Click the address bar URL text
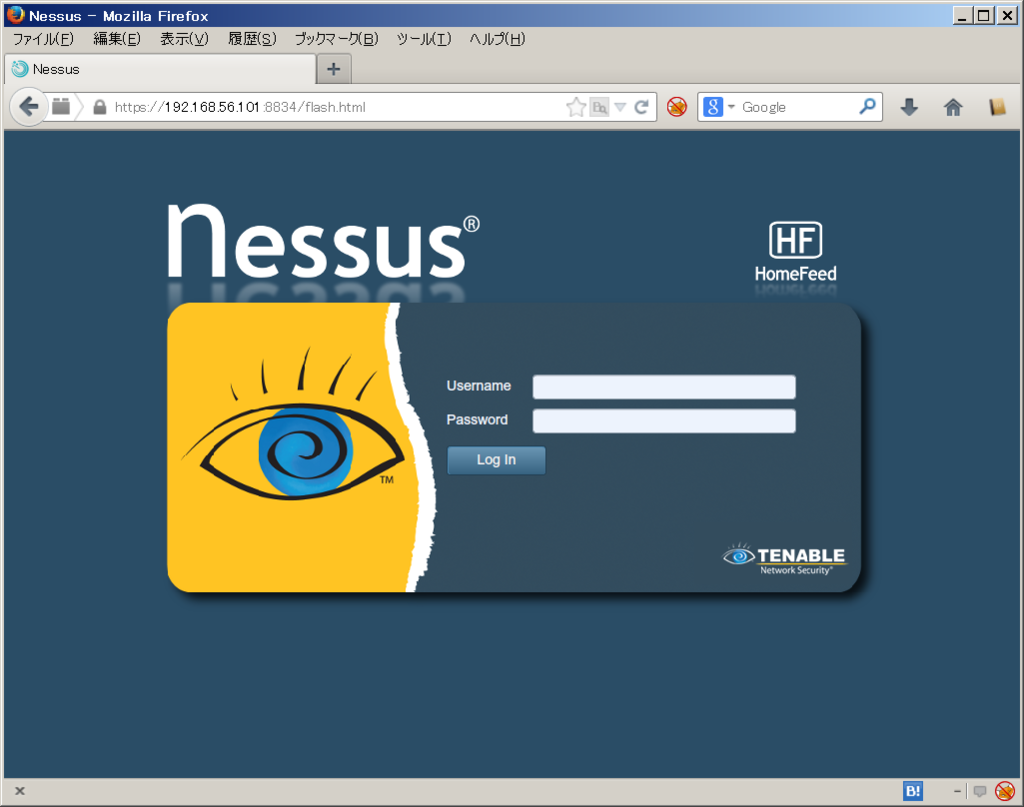The image size is (1024, 807). coord(240,107)
